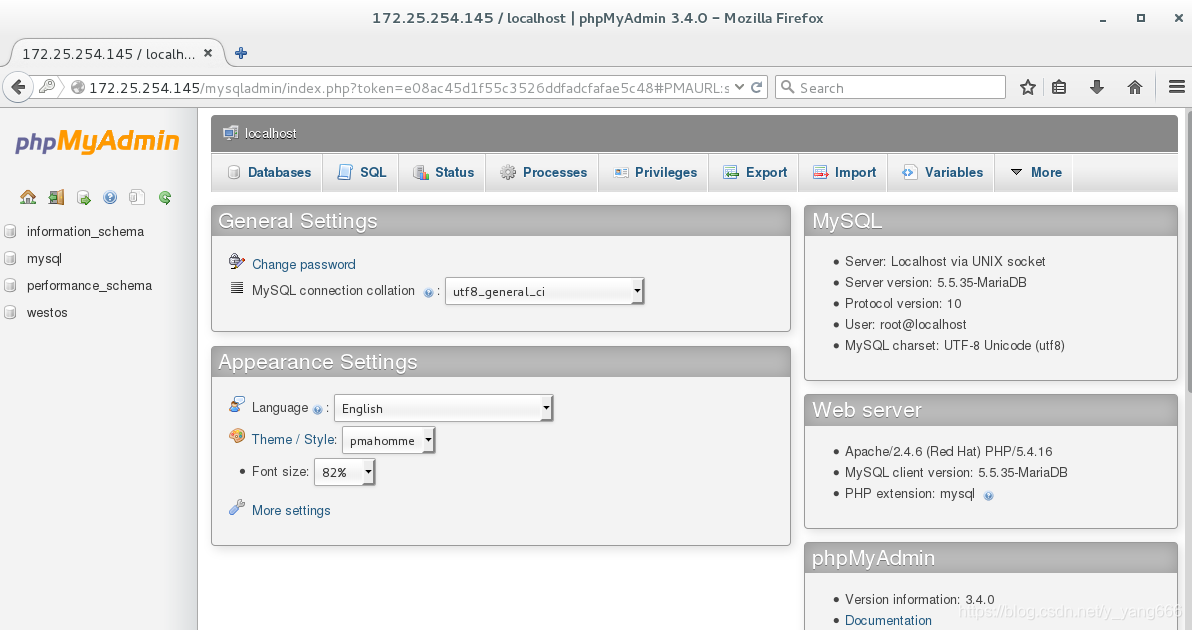Click the localhost server icon in breadcrumb
Viewport: 1192px width, 630px height.
(x=230, y=133)
